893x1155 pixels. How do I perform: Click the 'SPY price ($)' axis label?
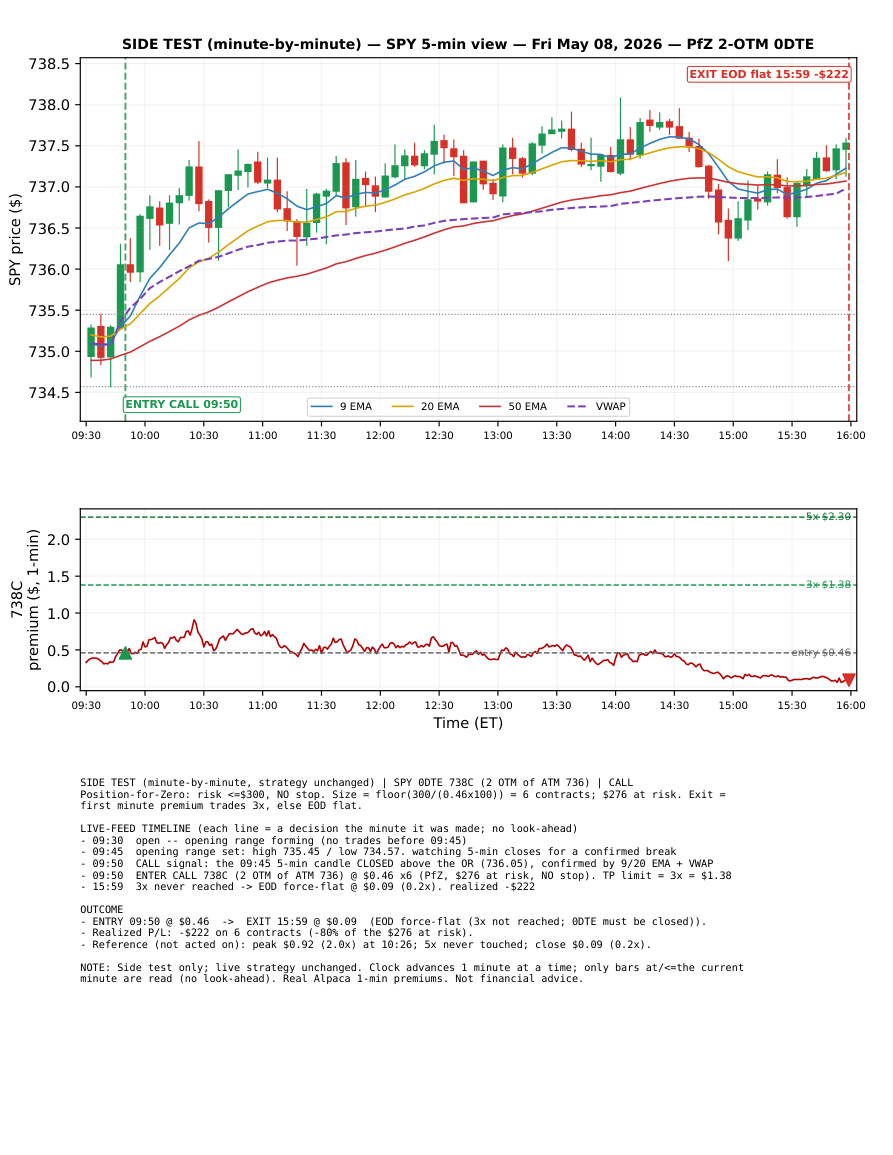click(x=15, y=239)
